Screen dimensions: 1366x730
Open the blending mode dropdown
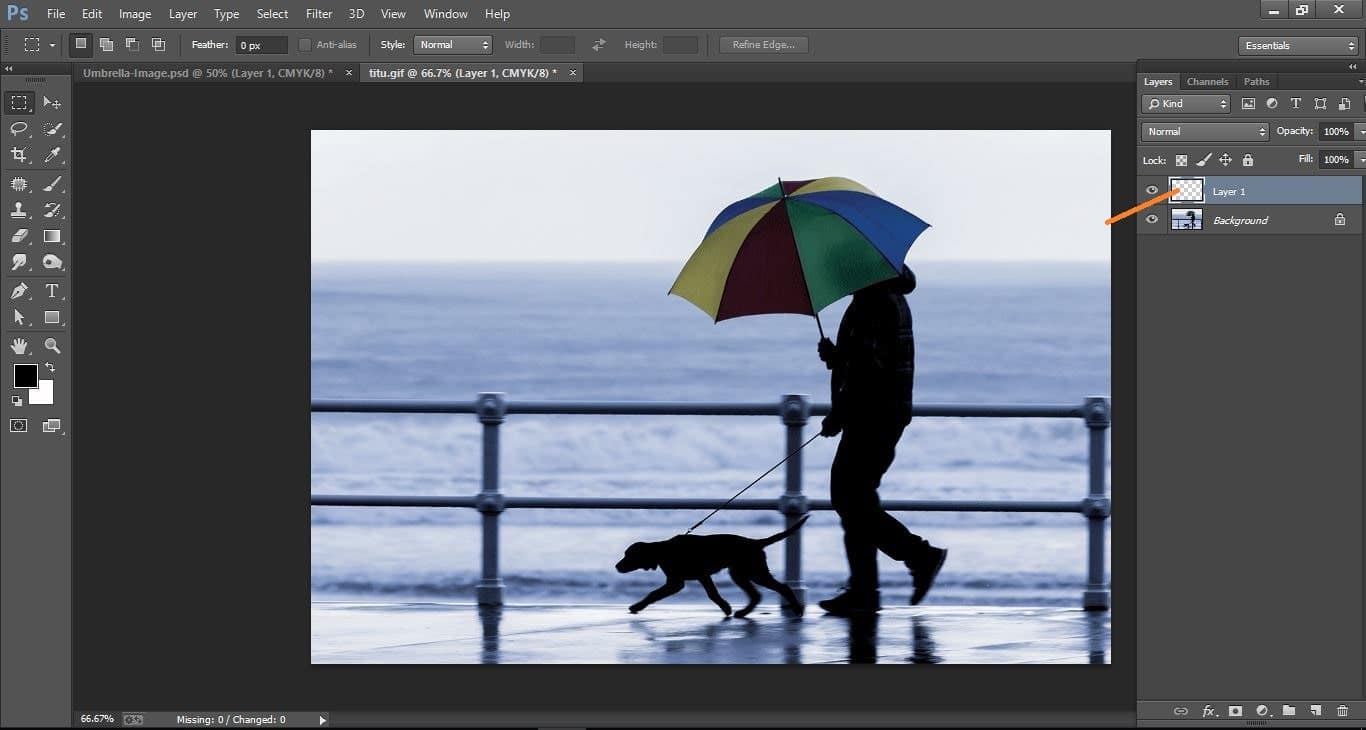coord(1204,131)
